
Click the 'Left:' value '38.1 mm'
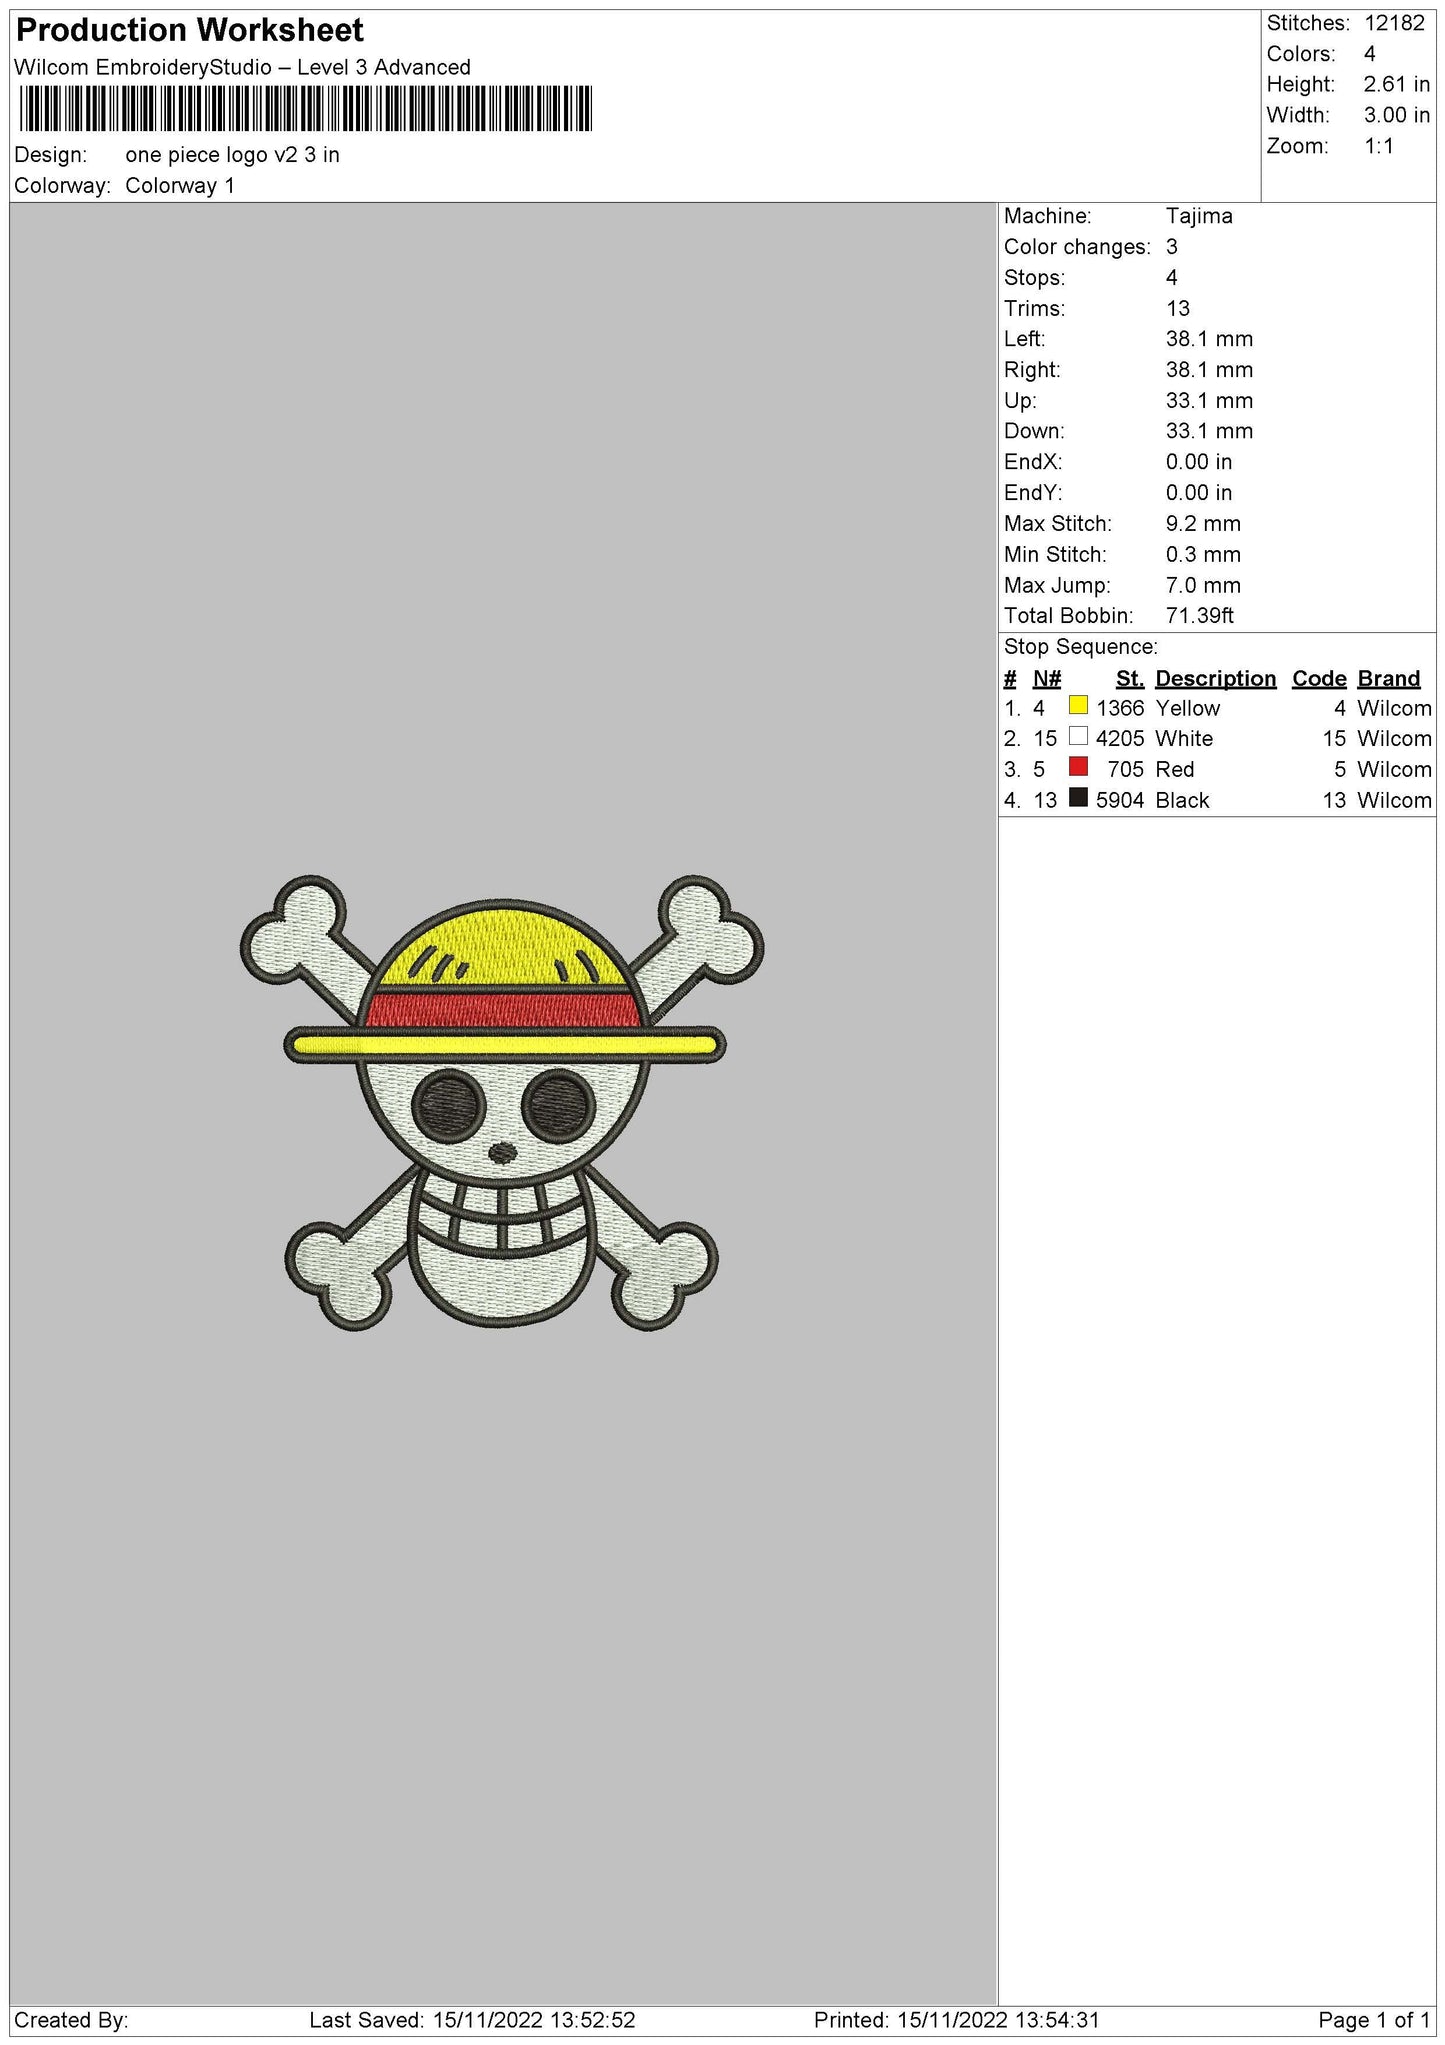1209,339
